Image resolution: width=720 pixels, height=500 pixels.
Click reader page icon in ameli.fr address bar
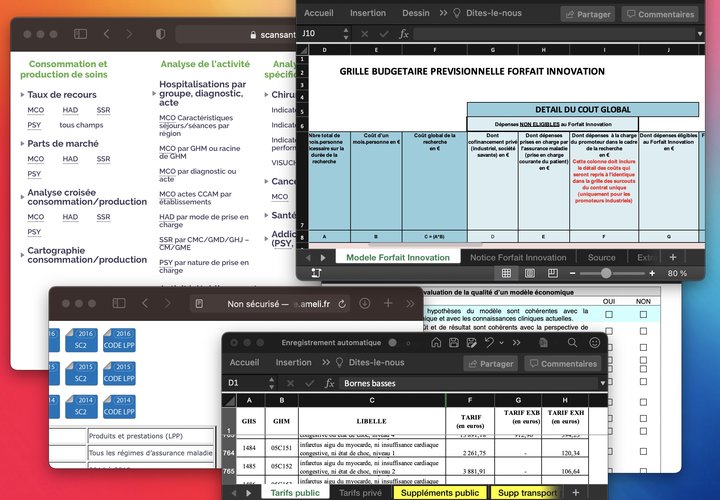[199, 303]
